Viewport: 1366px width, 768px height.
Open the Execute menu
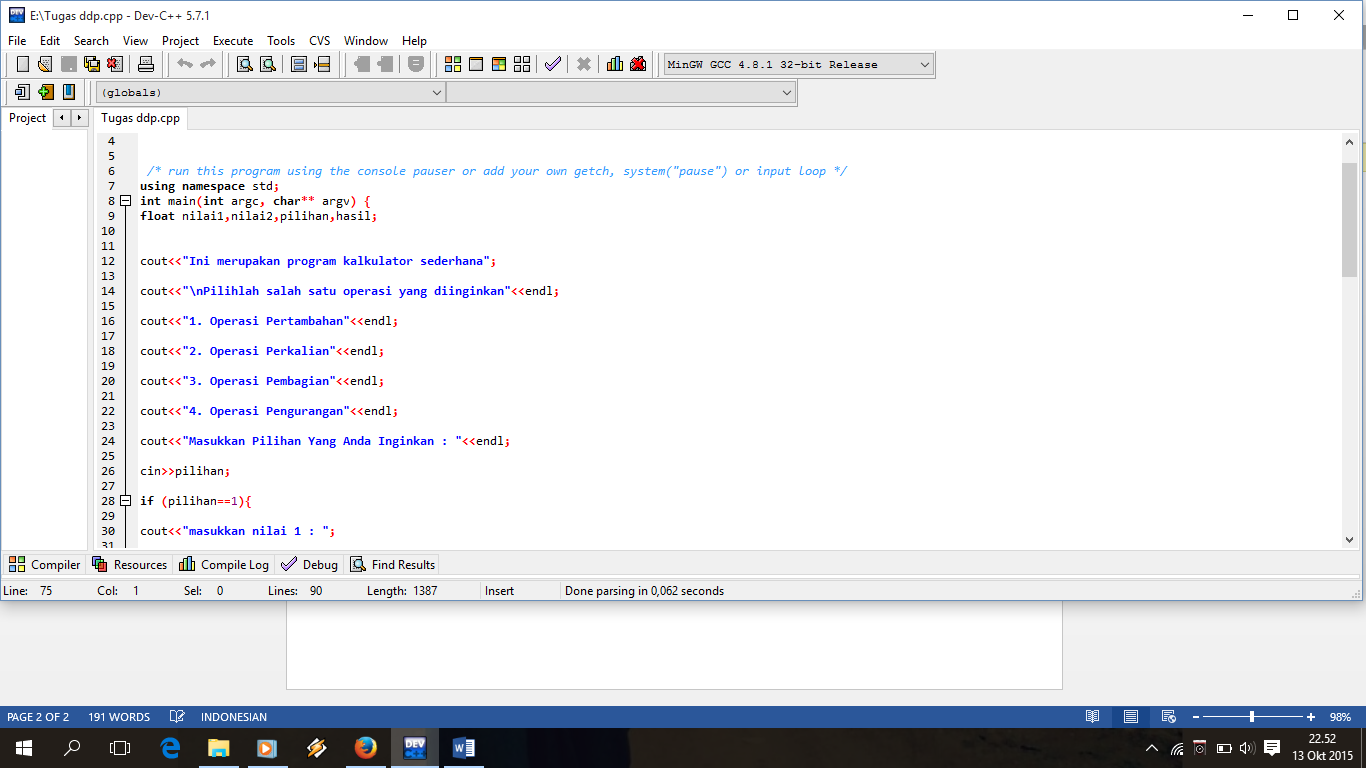pyautogui.click(x=233, y=41)
